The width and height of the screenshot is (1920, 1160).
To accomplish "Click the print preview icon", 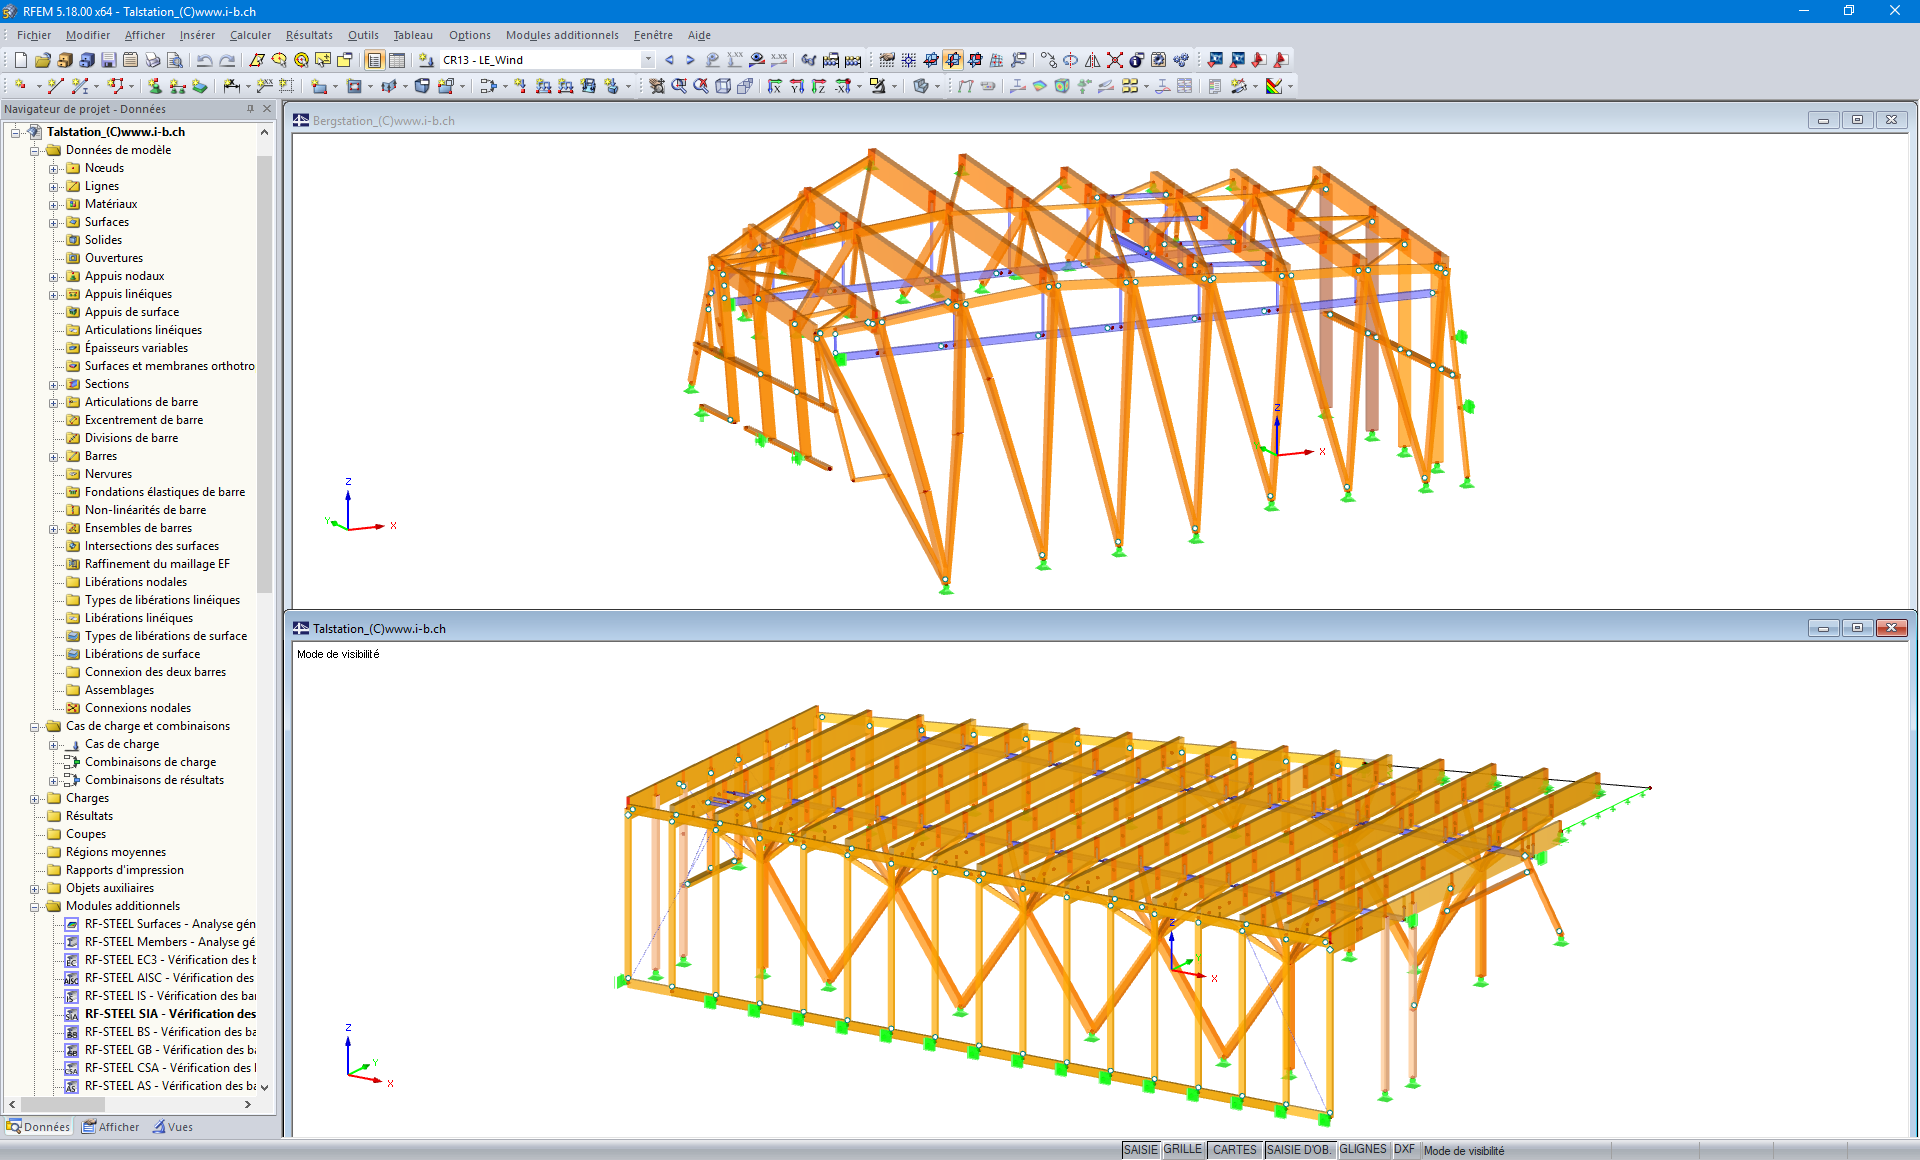I will (x=174, y=60).
